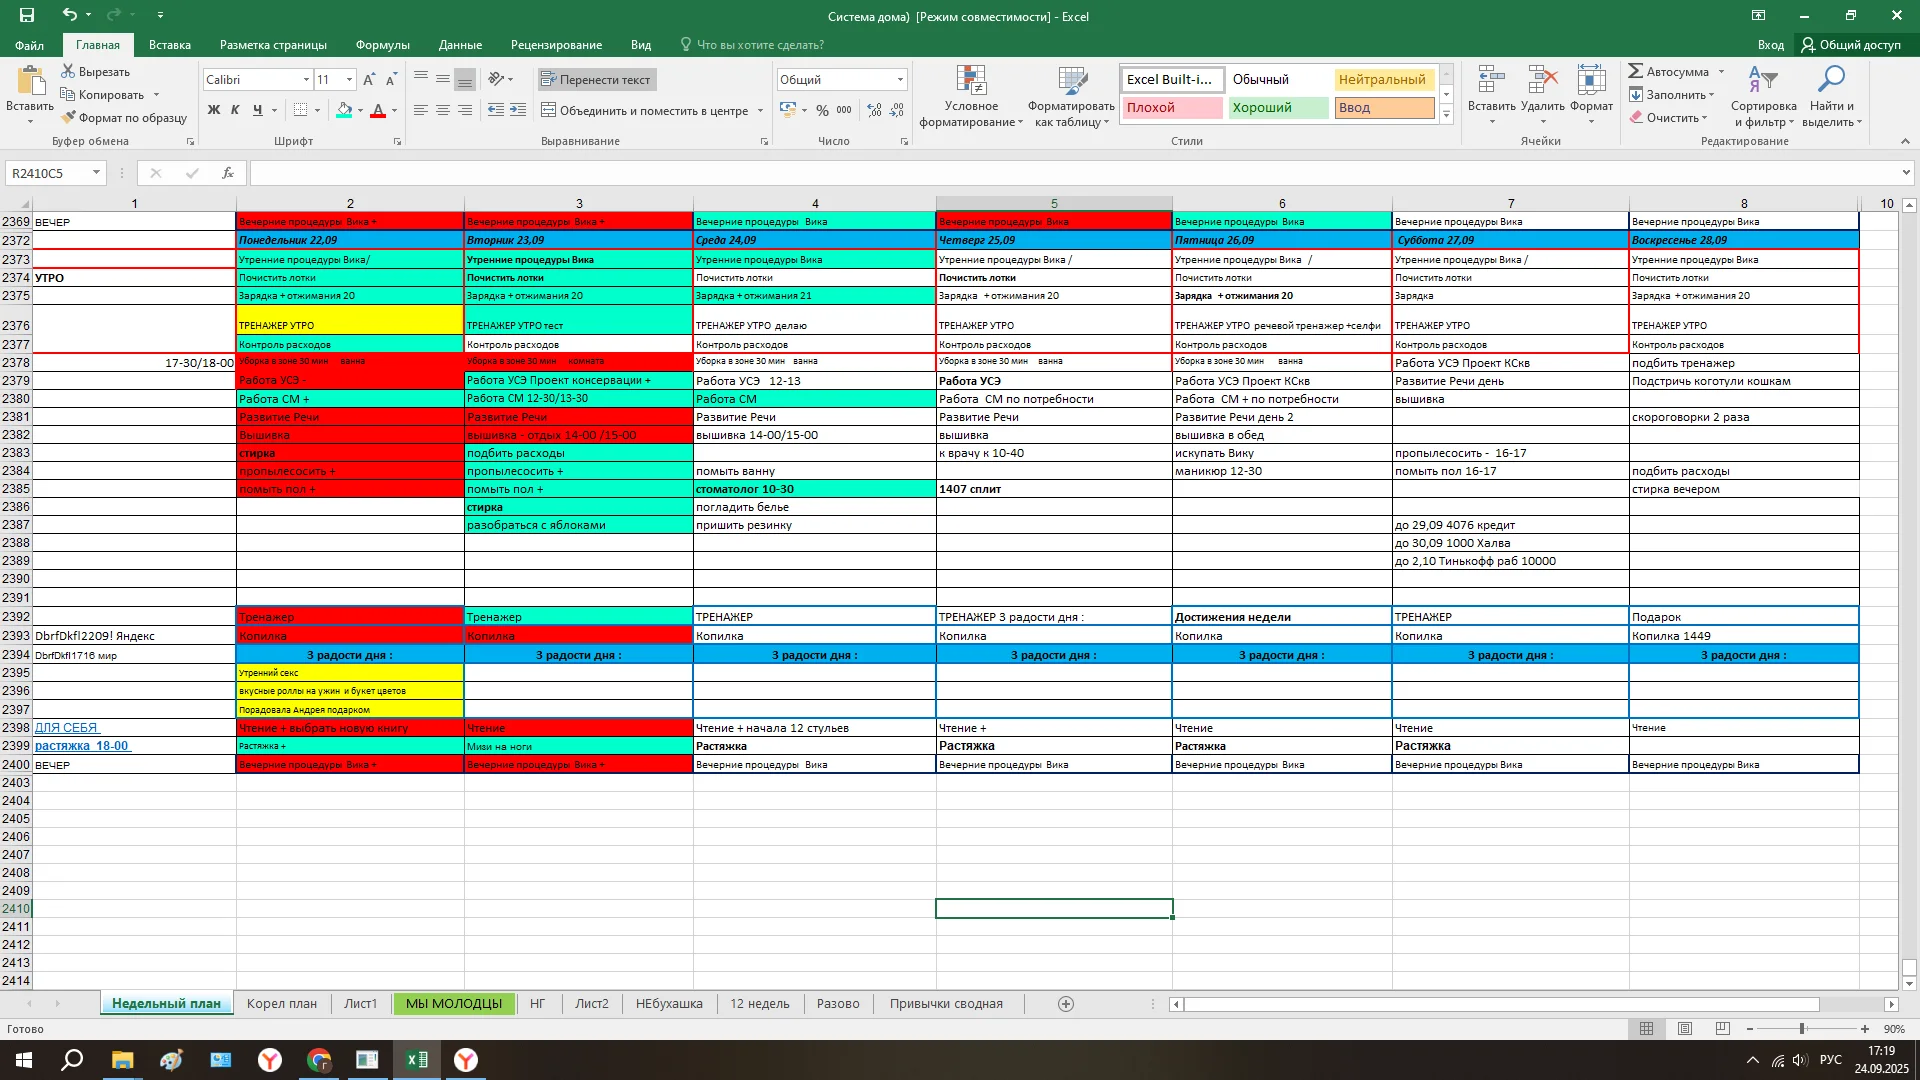
Task: Open the Sort and Filter tool
Action: [x=1762, y=82]
